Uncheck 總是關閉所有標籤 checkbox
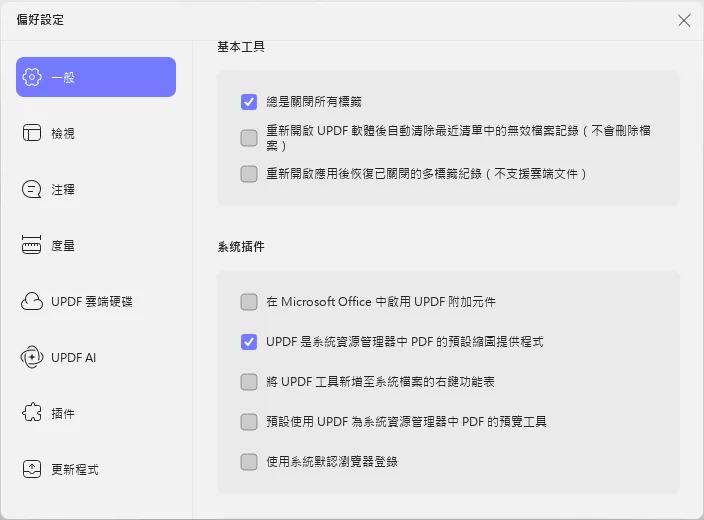The width and height of the screenshot is (704, 520). tap(249, 102)
